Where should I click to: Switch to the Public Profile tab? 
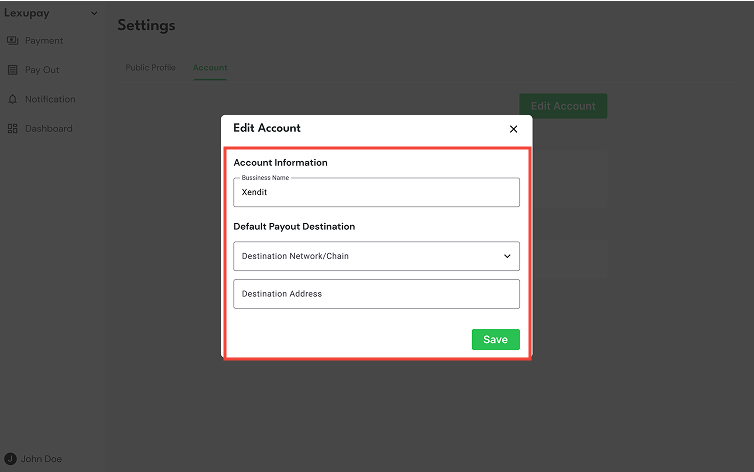(x=151, y=68)
